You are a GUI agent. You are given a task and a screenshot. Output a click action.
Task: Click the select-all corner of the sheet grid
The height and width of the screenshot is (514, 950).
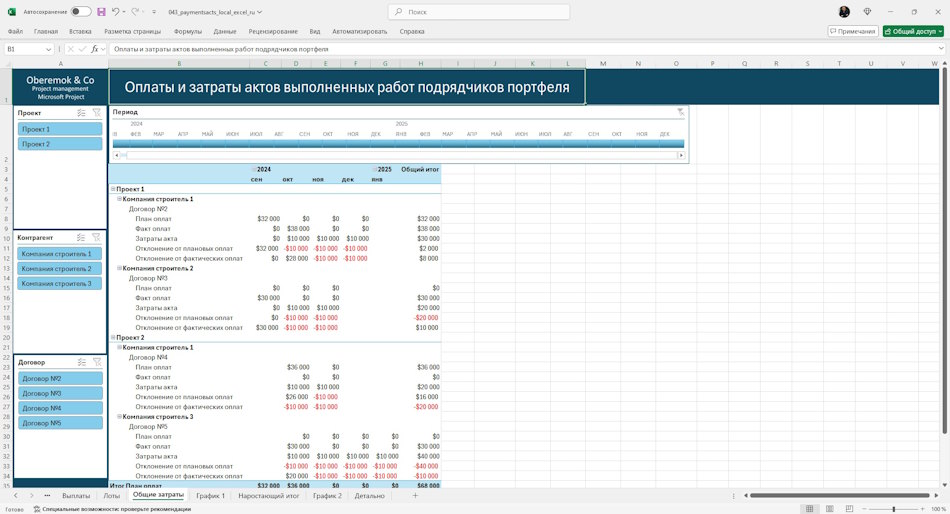pyautogui.click(x=6, y=63)
